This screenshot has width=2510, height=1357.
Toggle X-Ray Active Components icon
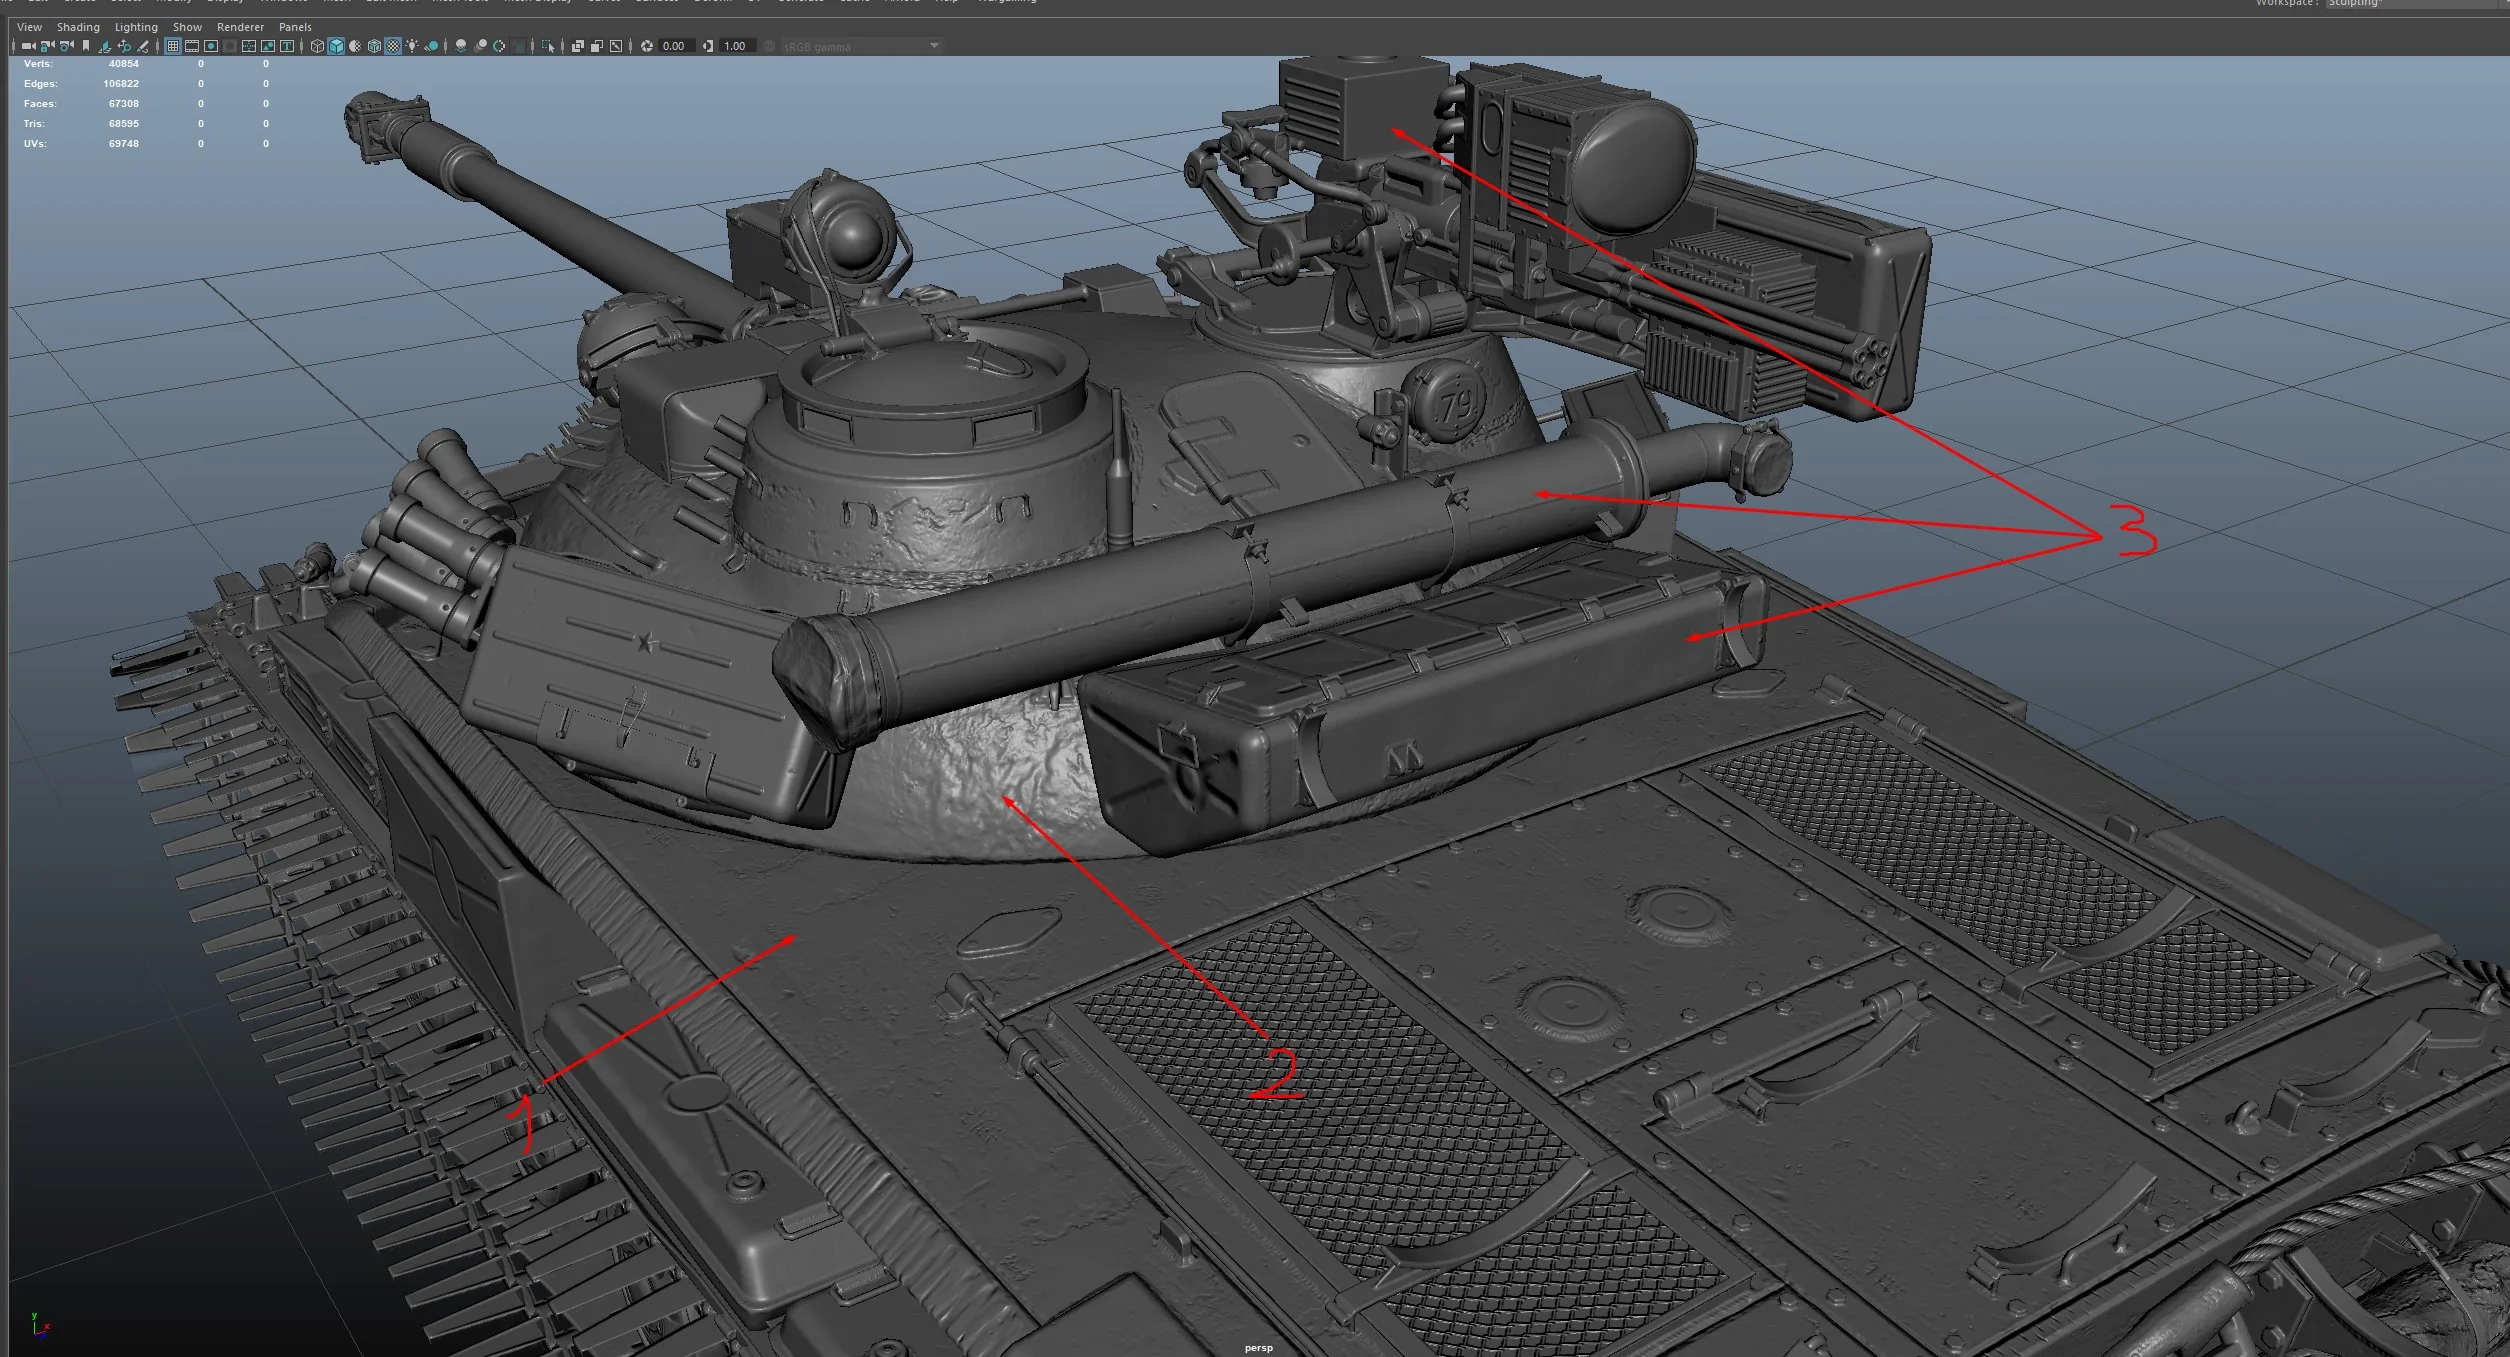(x=597, y=46)
